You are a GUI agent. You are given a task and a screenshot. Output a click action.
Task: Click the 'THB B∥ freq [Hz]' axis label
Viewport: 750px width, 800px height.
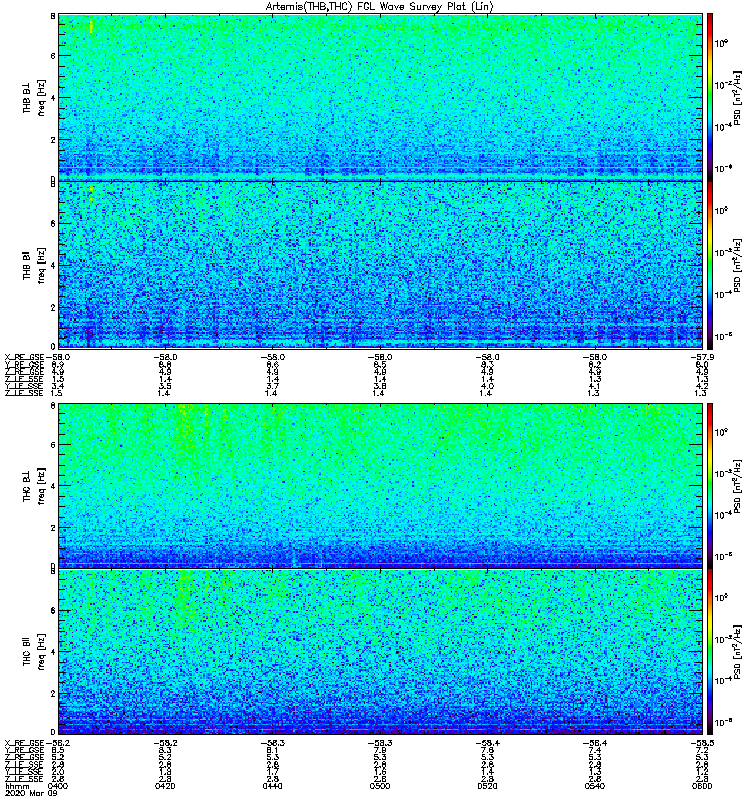34,265
